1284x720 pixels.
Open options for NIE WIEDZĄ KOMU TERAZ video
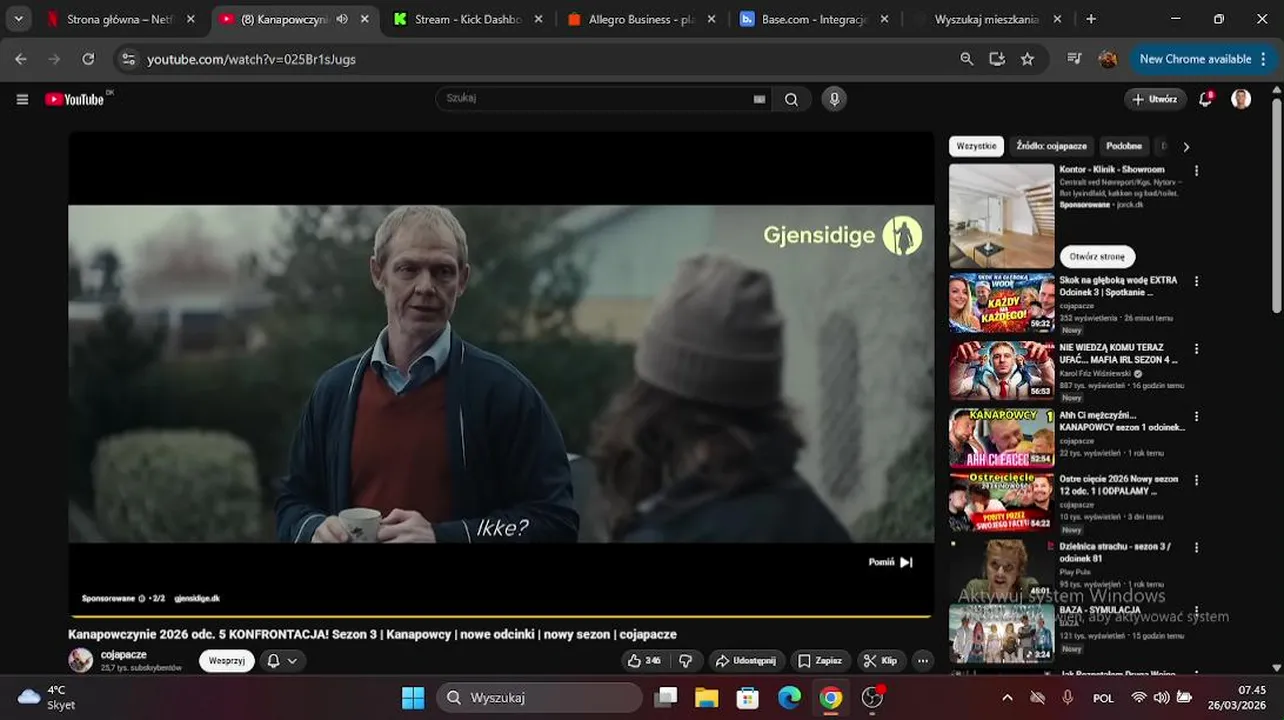pos(1196,349)
